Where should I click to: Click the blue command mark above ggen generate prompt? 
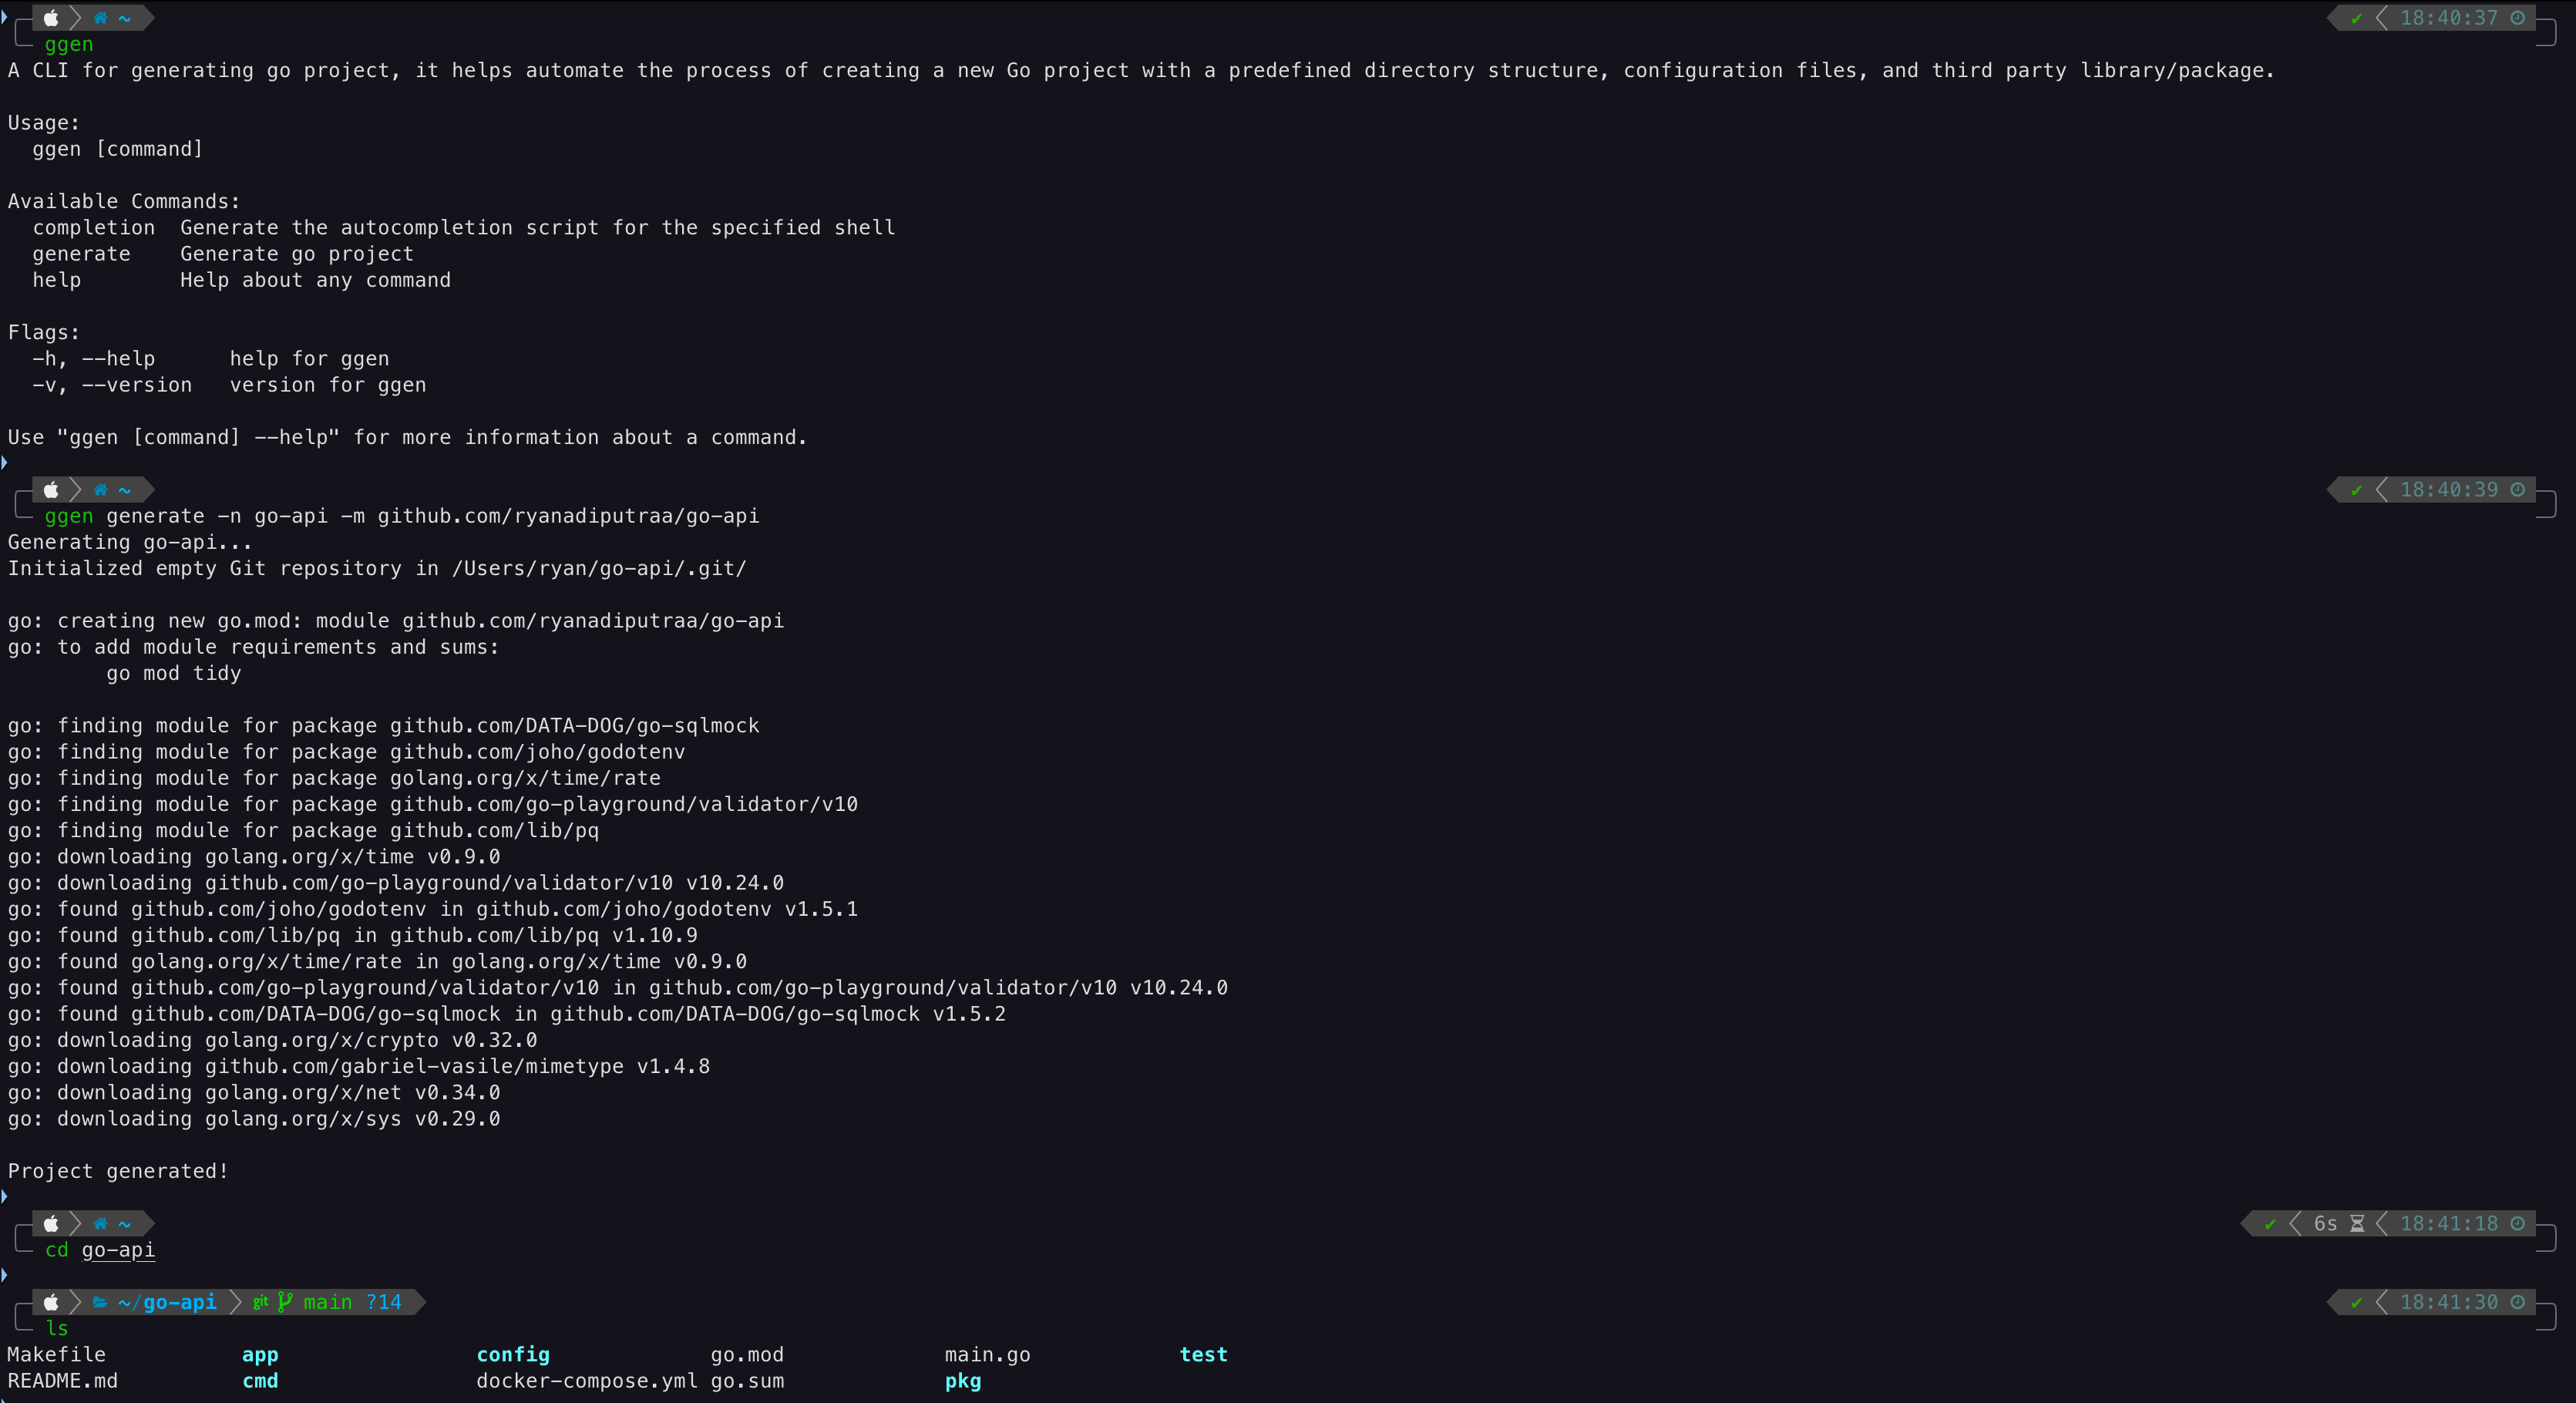click(x=4, y=462)
